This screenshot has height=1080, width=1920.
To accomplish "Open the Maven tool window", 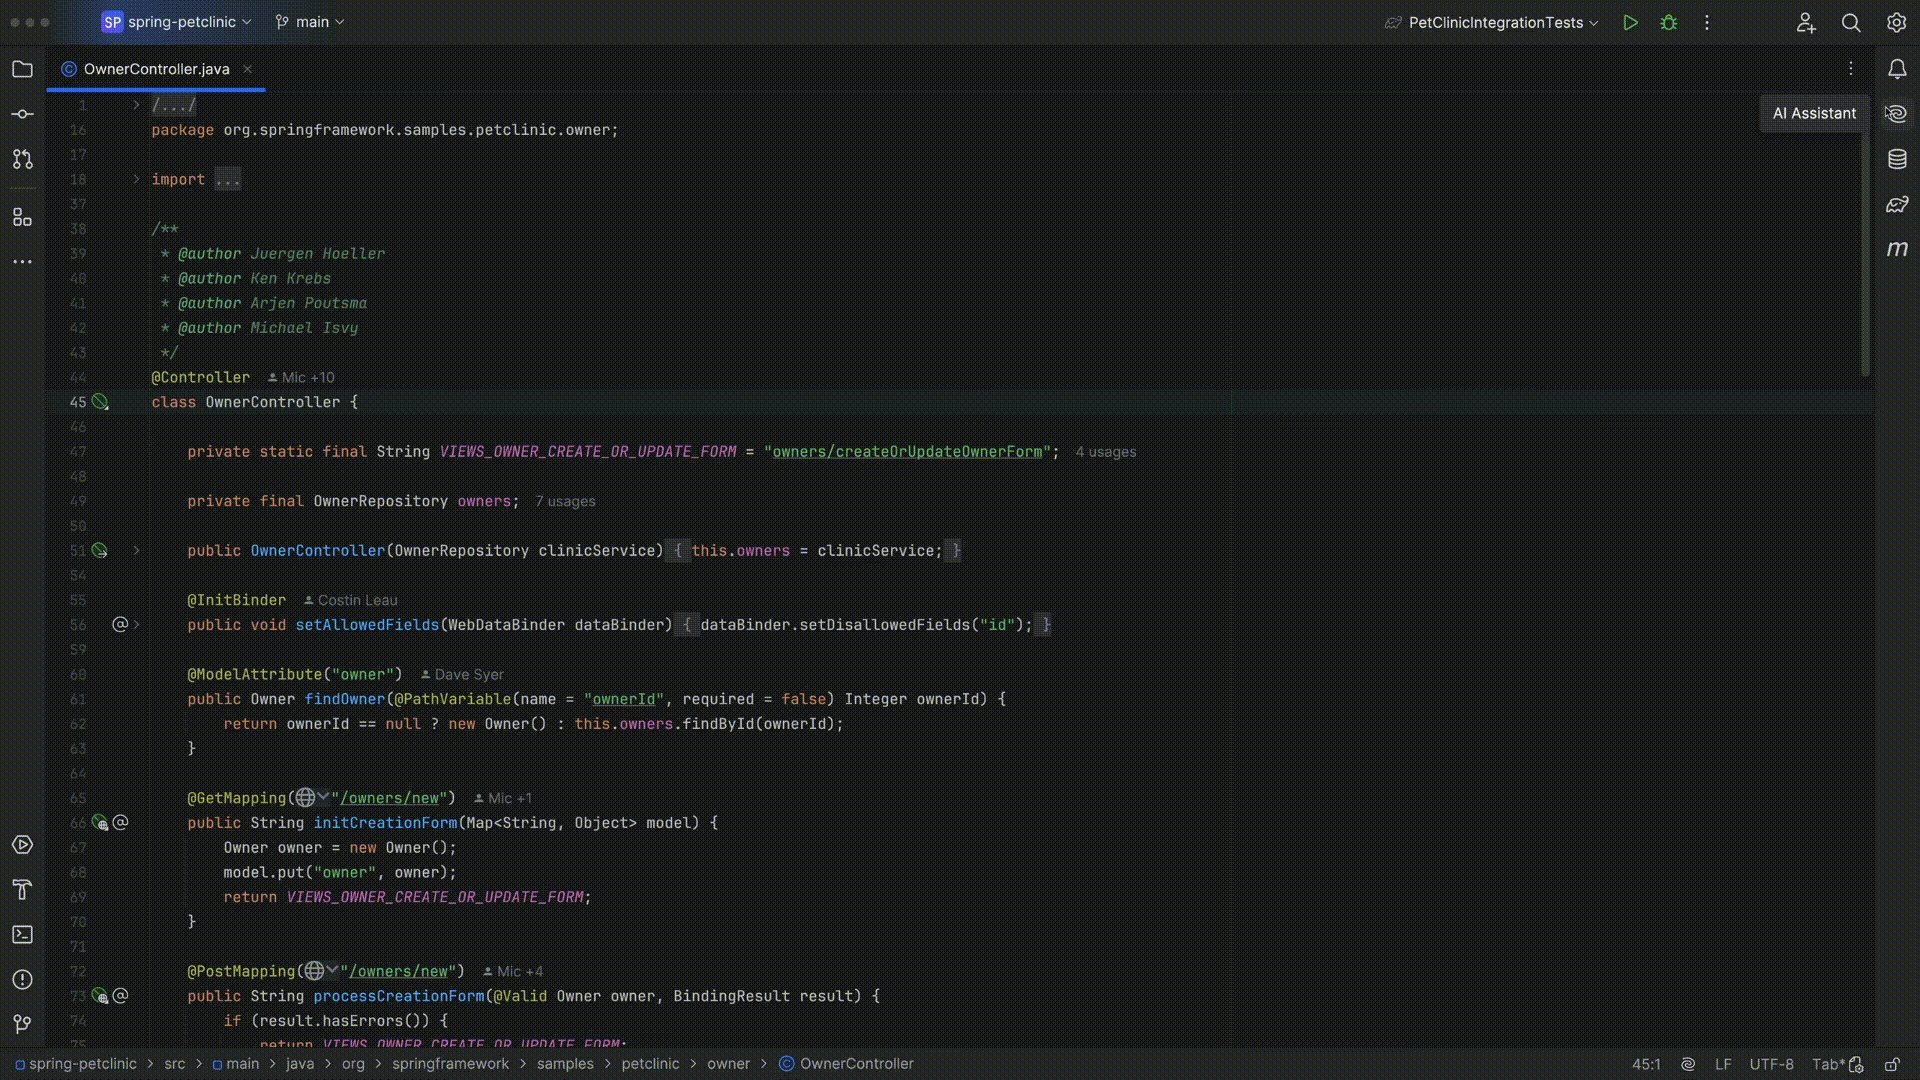I will (1897, 249).
